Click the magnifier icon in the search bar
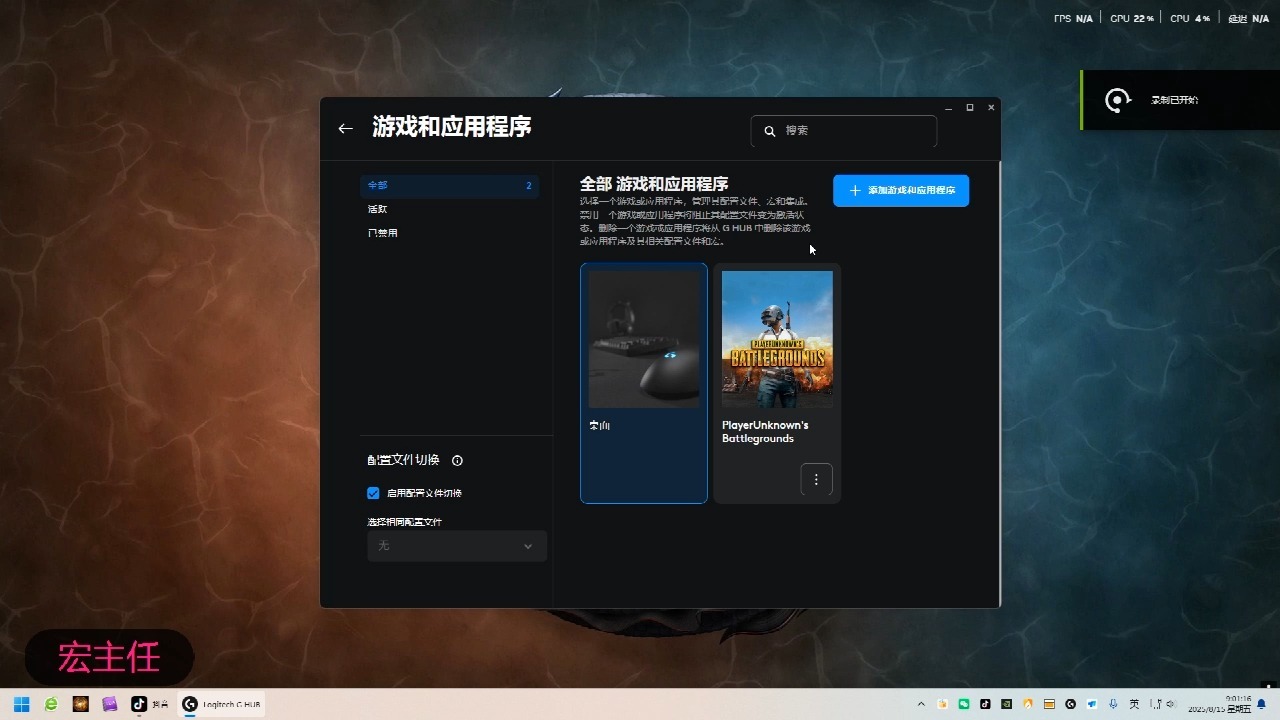 tap(769, 130)
